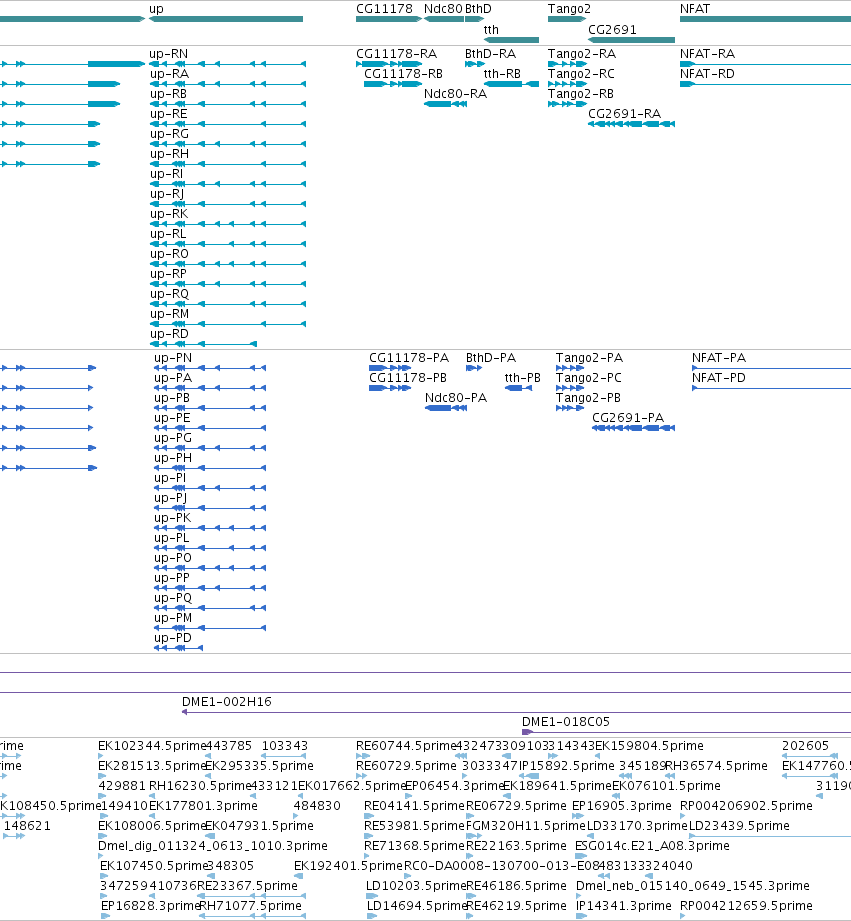Select the CG2691 gene label
Screen dimensions: 851x921
coord(612,29)
